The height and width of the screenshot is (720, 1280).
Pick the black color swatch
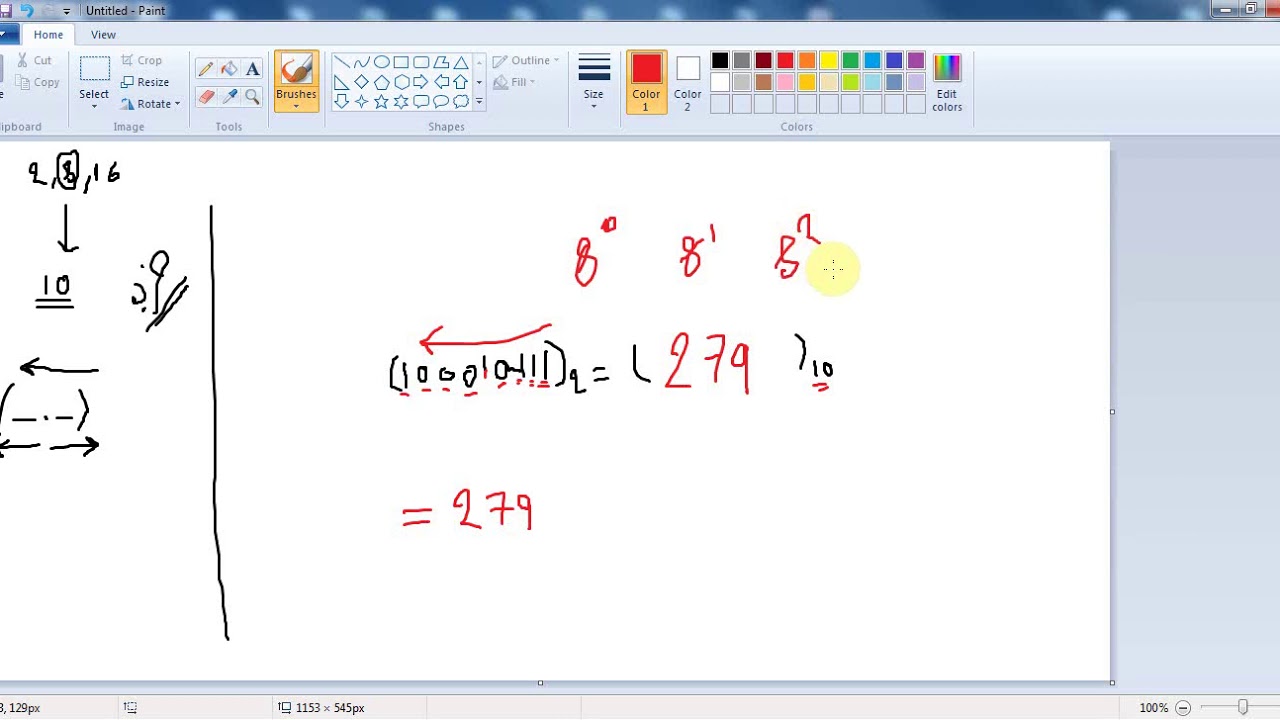point(720,61)
